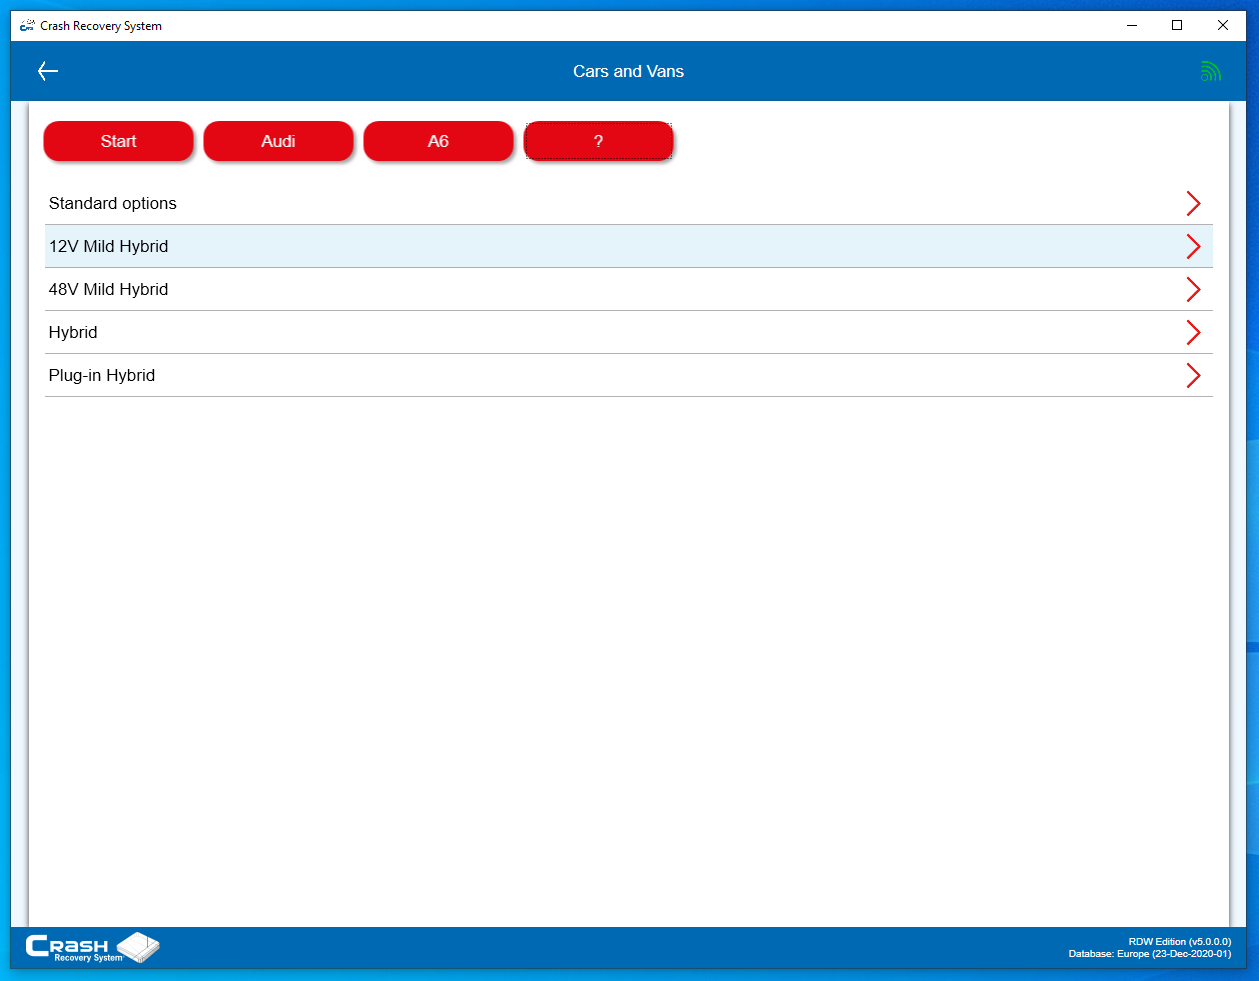Close the Crash Recovery System window
The height and width of the screenshot is (981, 1259).
1223,26
